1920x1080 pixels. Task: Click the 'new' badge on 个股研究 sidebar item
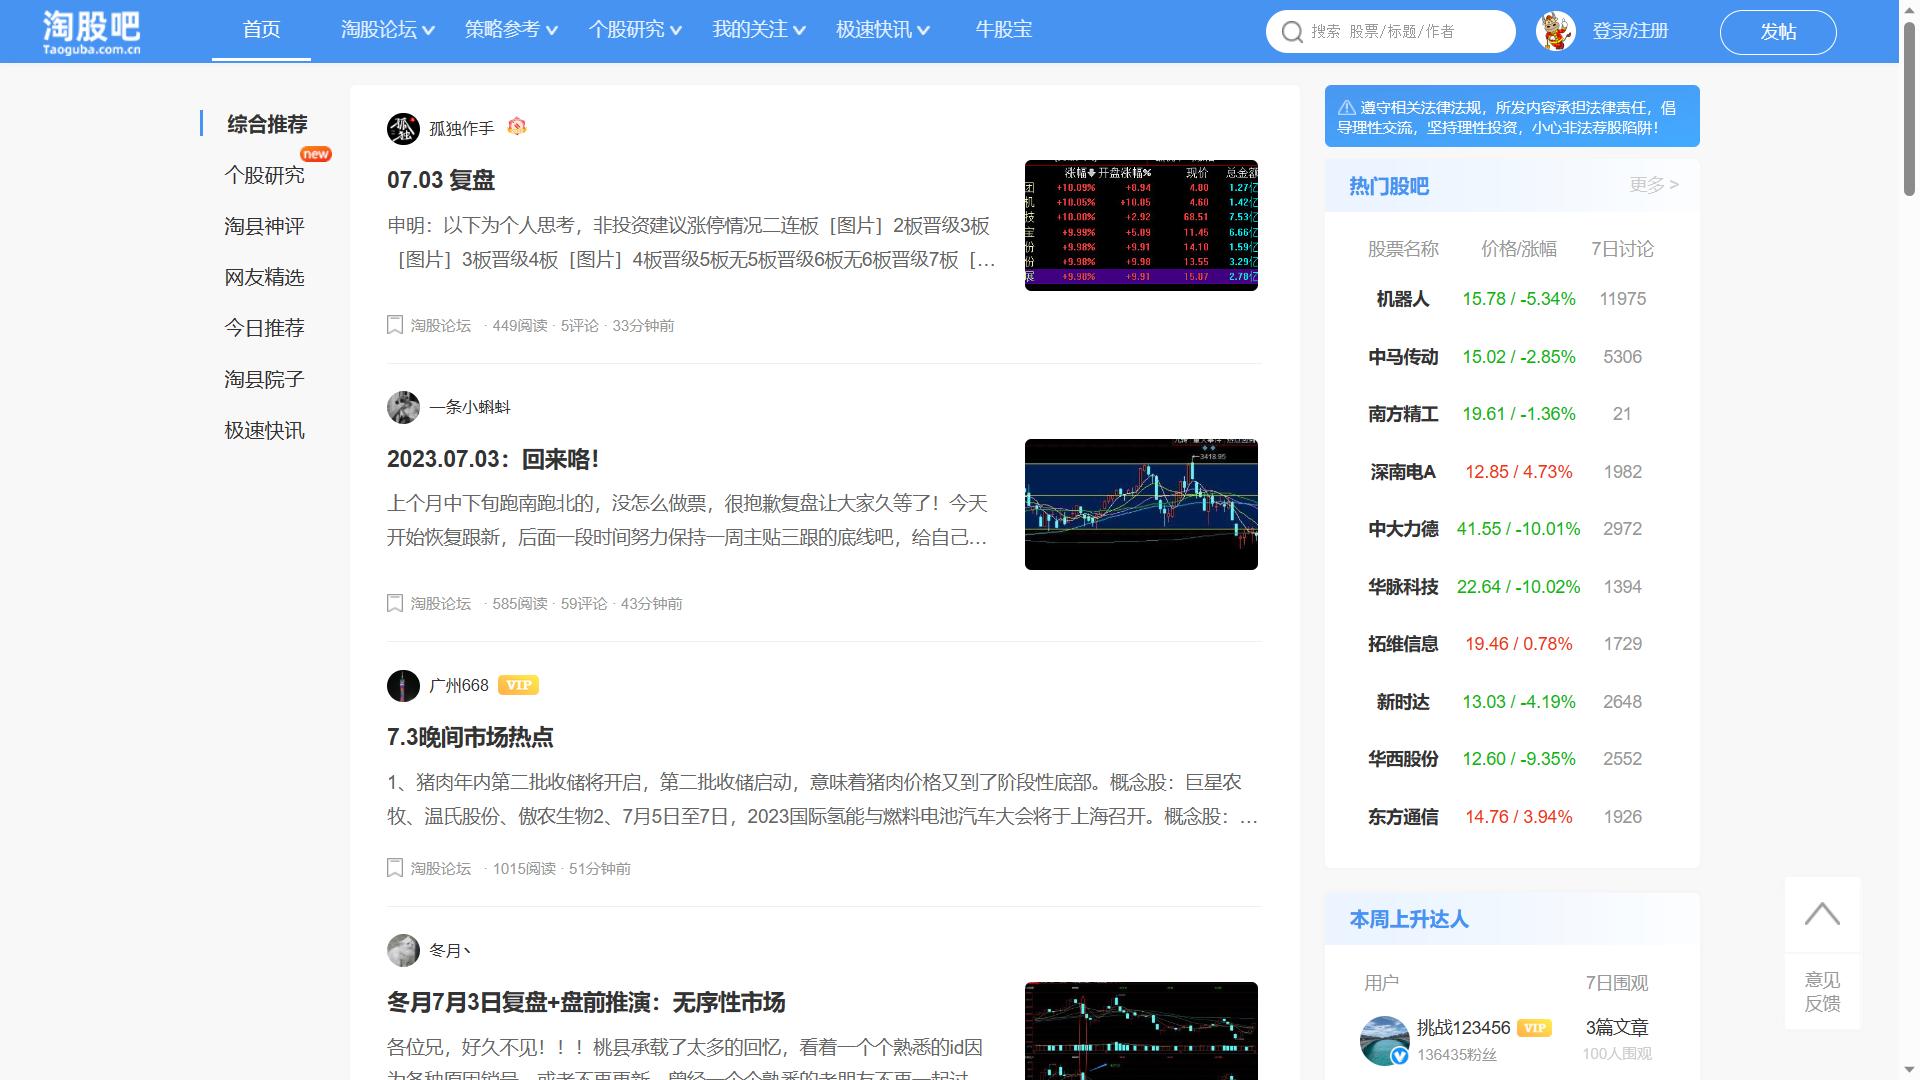[317, 154]
